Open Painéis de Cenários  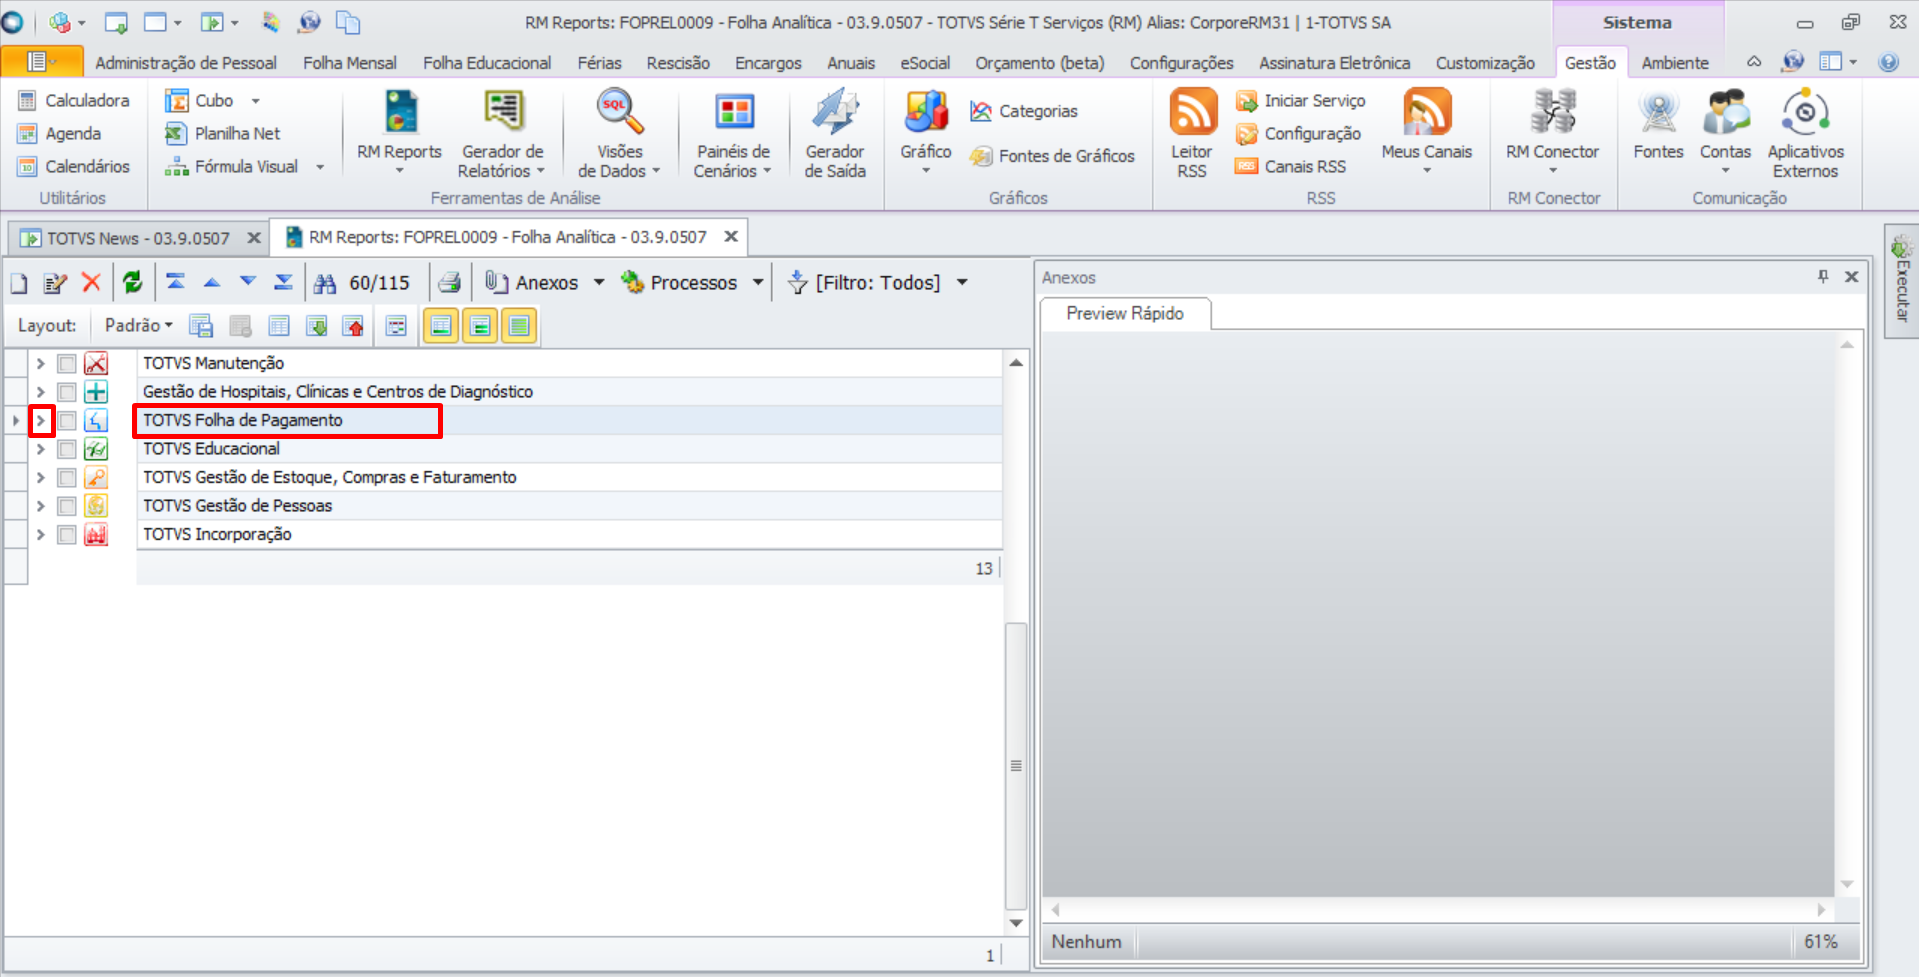coord(733,133)
